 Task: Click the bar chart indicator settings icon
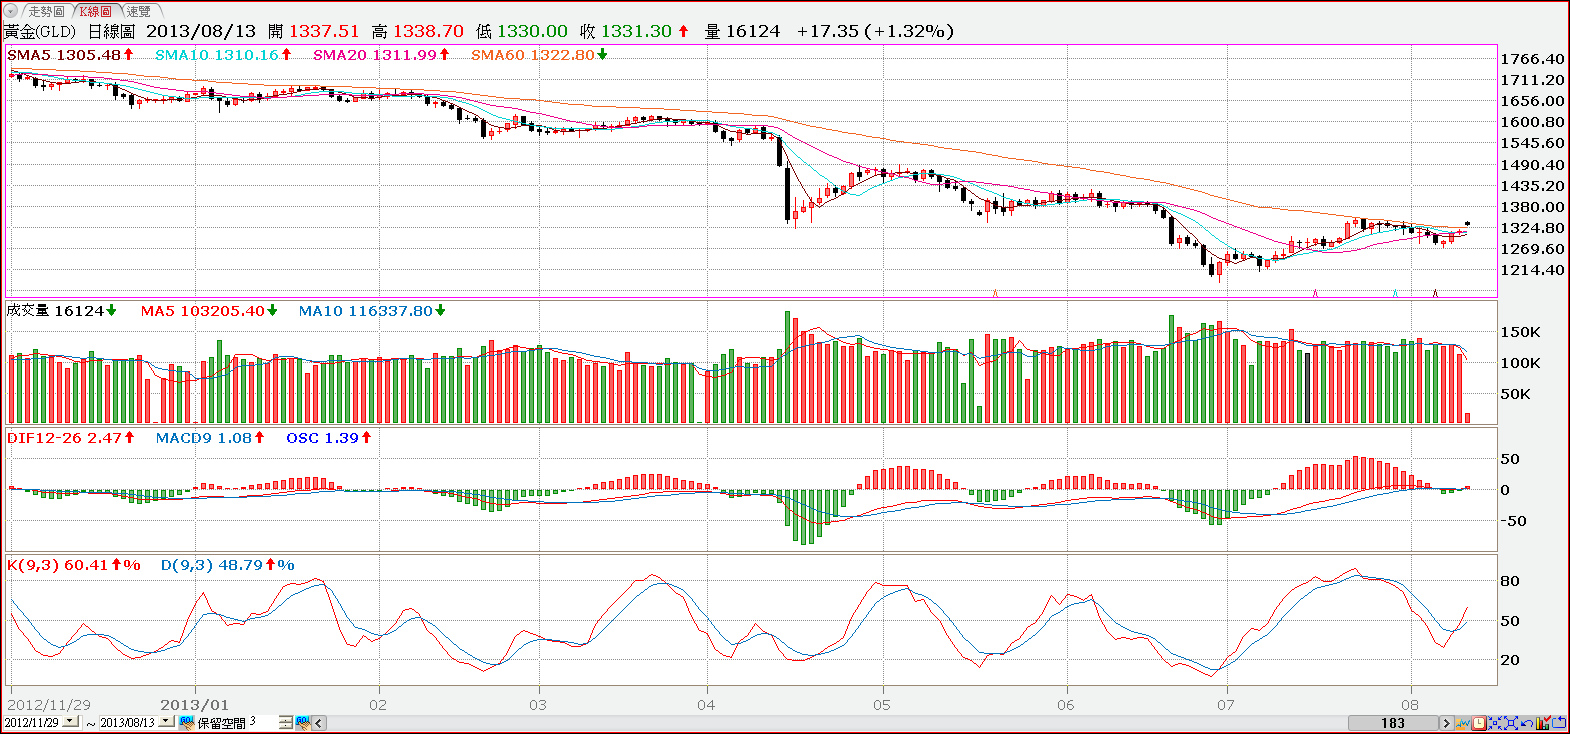[x=1543, y=723]
